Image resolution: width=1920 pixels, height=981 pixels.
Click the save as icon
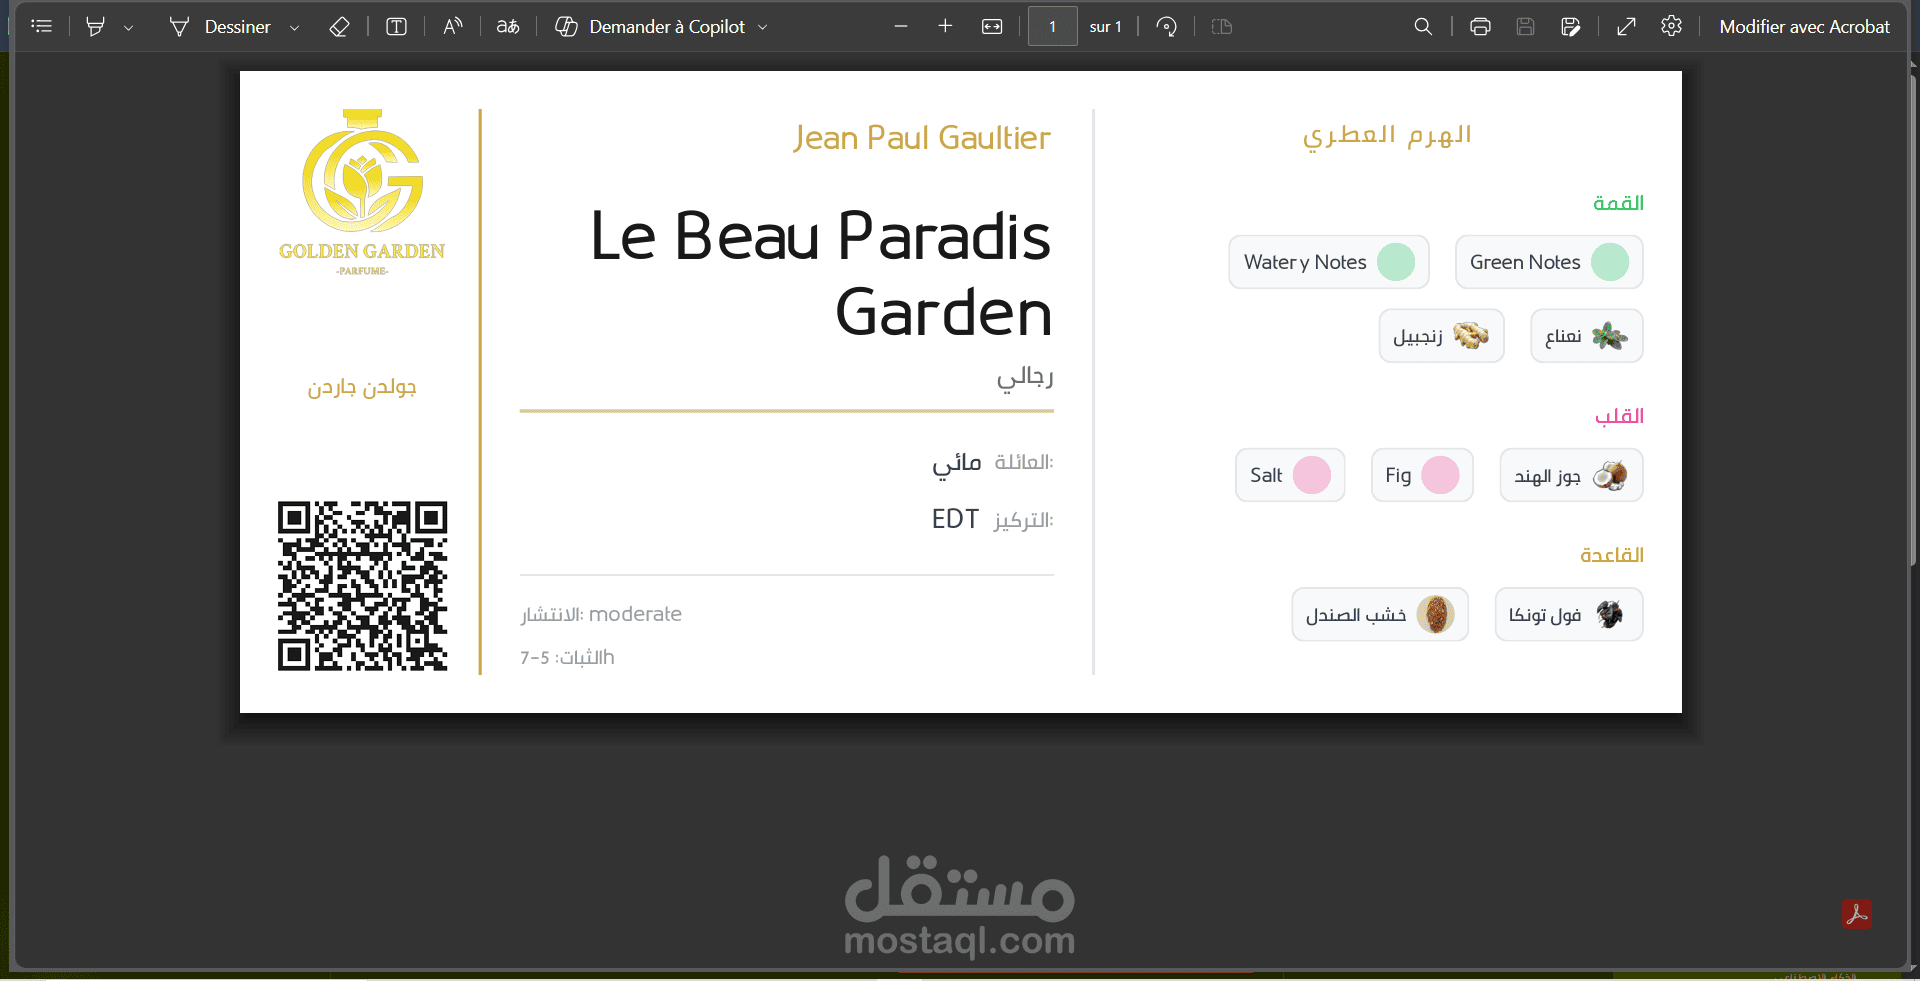1570,27
